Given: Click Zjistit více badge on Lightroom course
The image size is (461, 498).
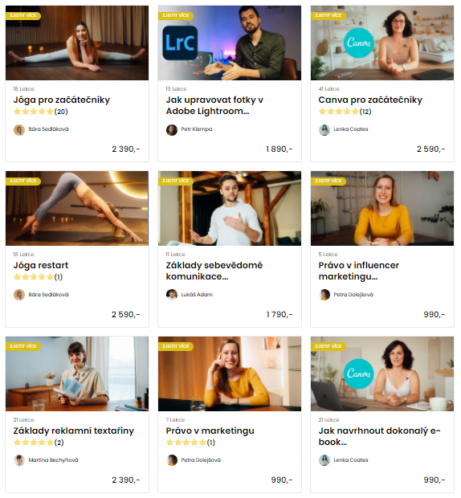Looking at the screenshot, I should [x=176, y=15].
